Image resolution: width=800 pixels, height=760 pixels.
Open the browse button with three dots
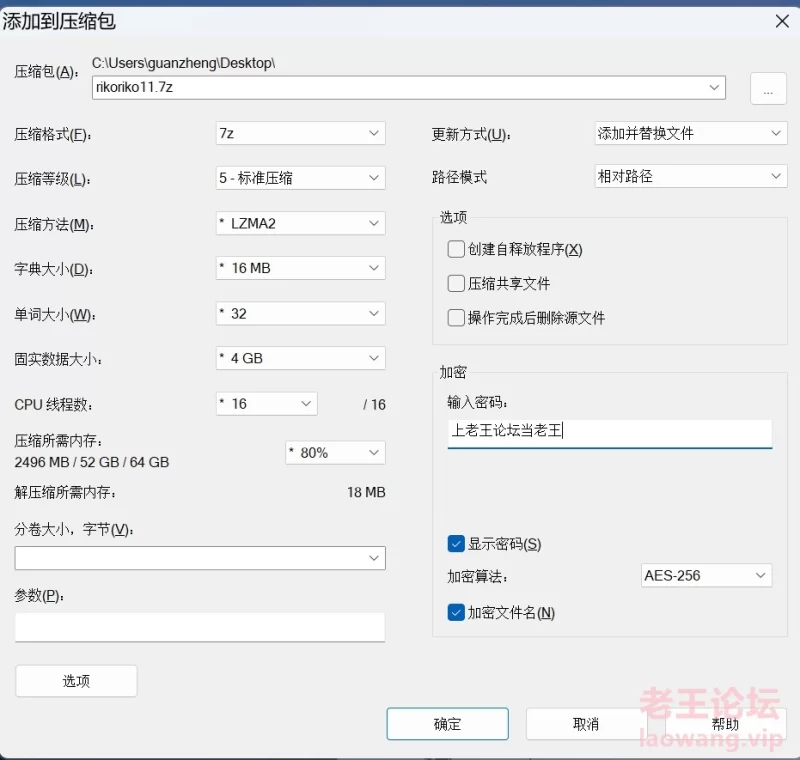point(768,89)
